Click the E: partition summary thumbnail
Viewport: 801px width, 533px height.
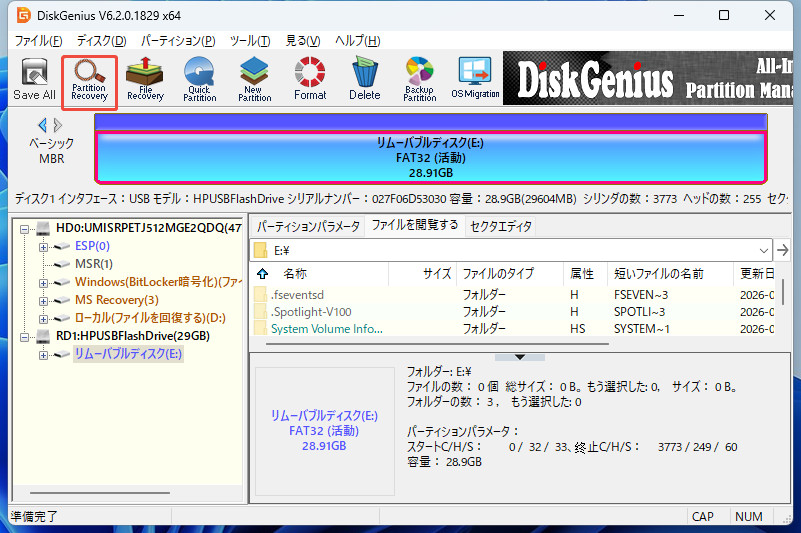coord(324,431)
